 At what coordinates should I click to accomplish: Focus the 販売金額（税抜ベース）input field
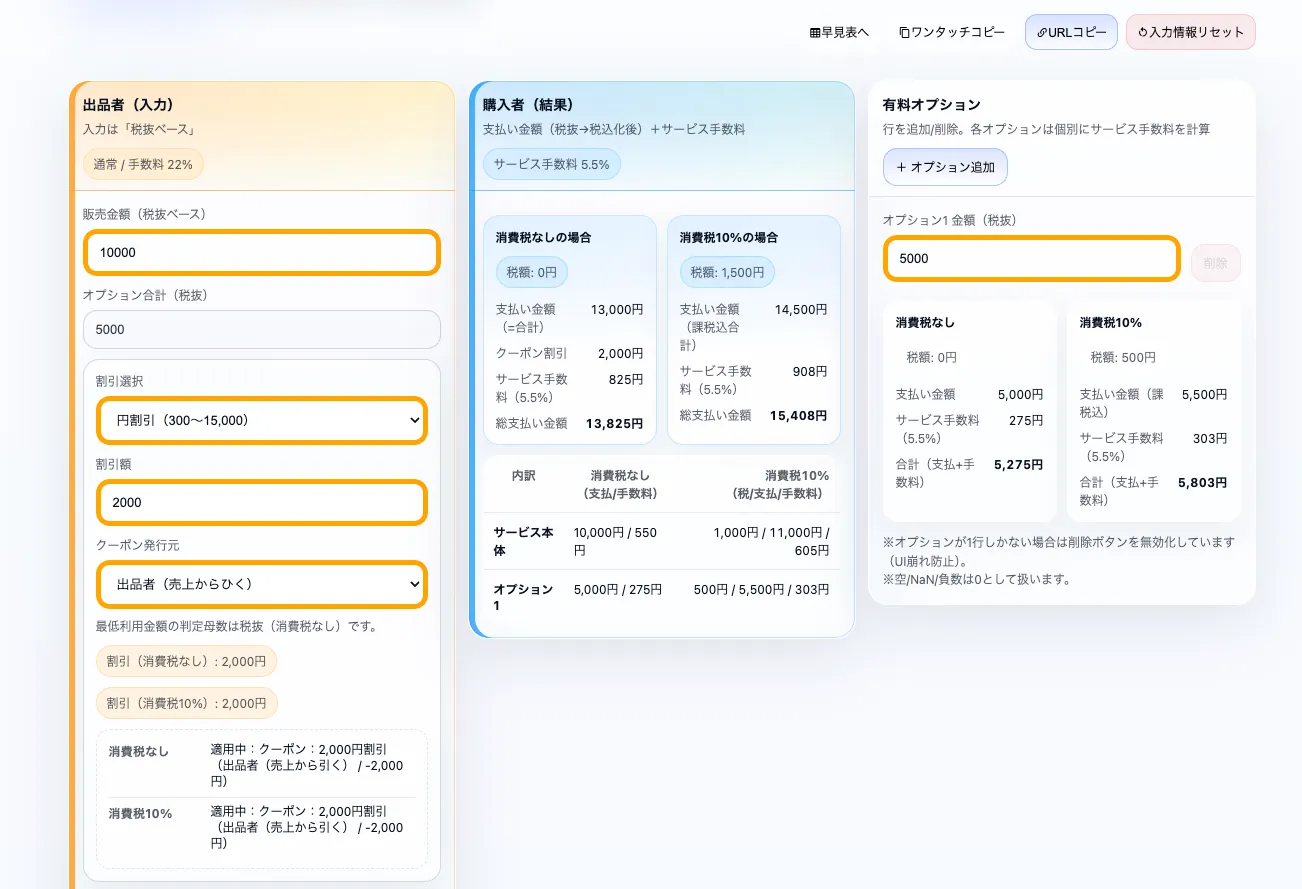click(x=262, y=252)
